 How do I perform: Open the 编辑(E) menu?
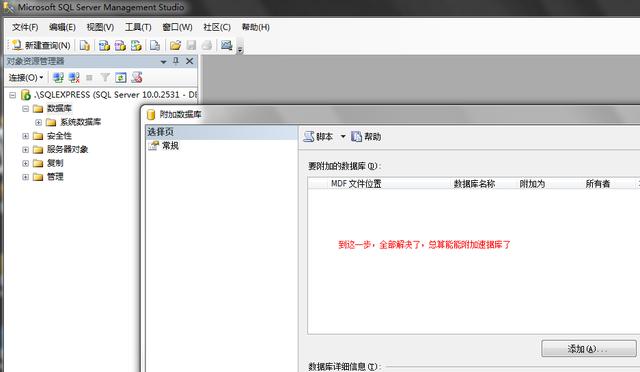point(62,27)
